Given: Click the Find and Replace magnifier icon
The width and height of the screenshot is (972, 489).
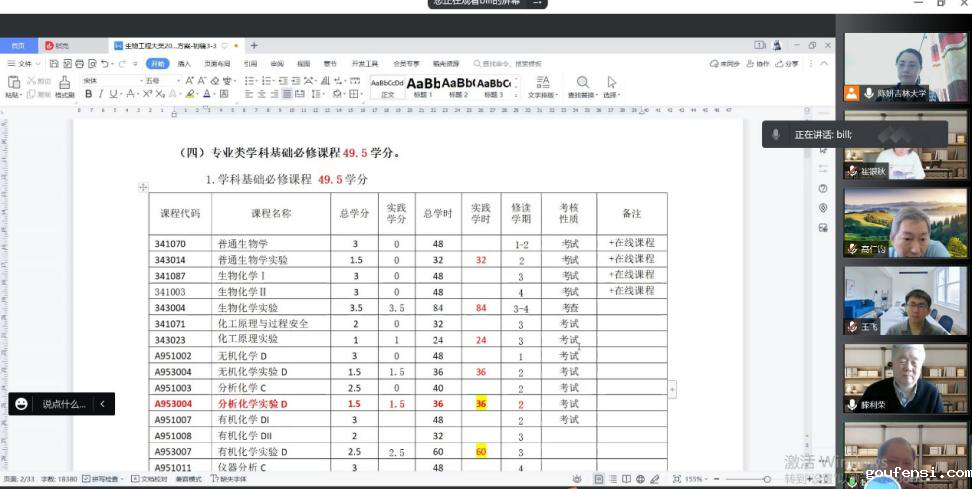Looking at the screenshot, I should pos(582,82).
